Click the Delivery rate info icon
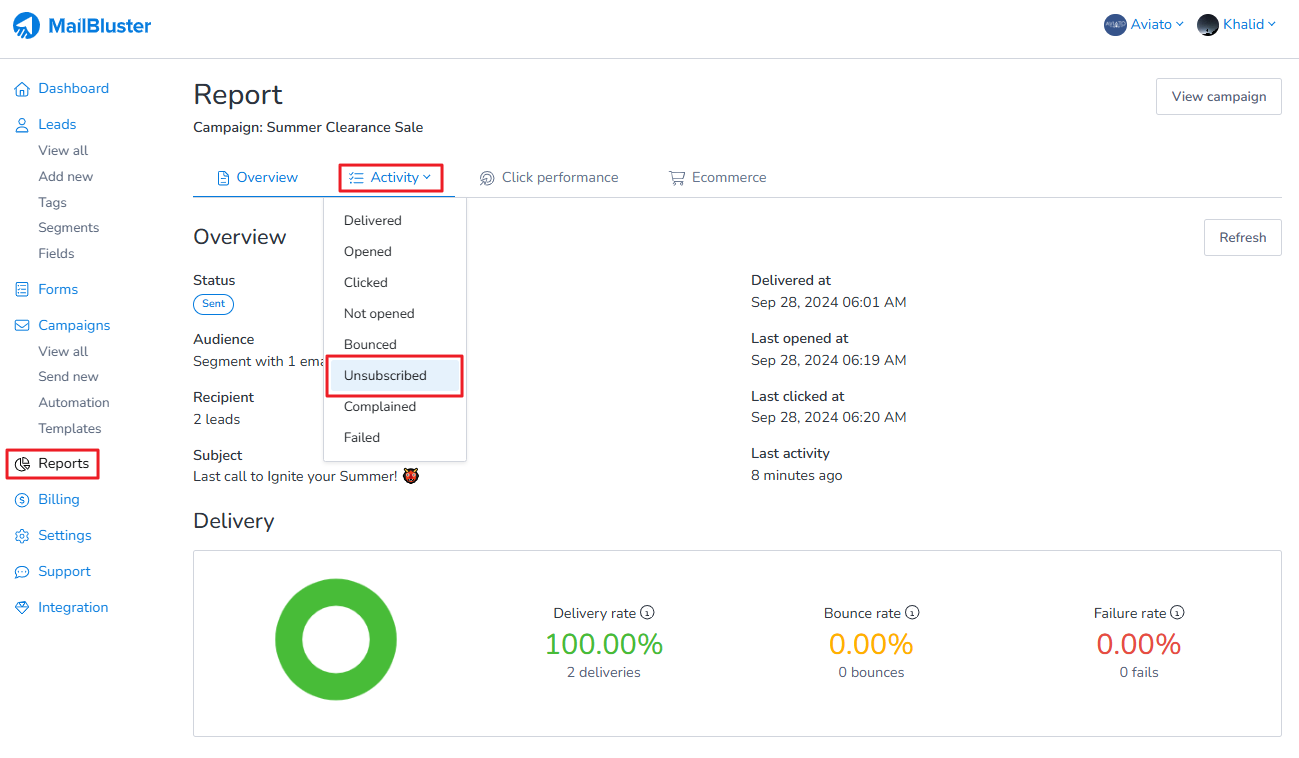 pos(647,612)
